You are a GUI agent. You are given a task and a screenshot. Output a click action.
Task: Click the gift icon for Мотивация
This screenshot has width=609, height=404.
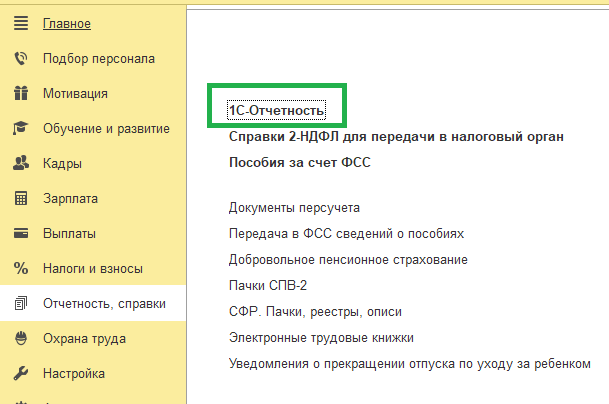tap(20, 93)
